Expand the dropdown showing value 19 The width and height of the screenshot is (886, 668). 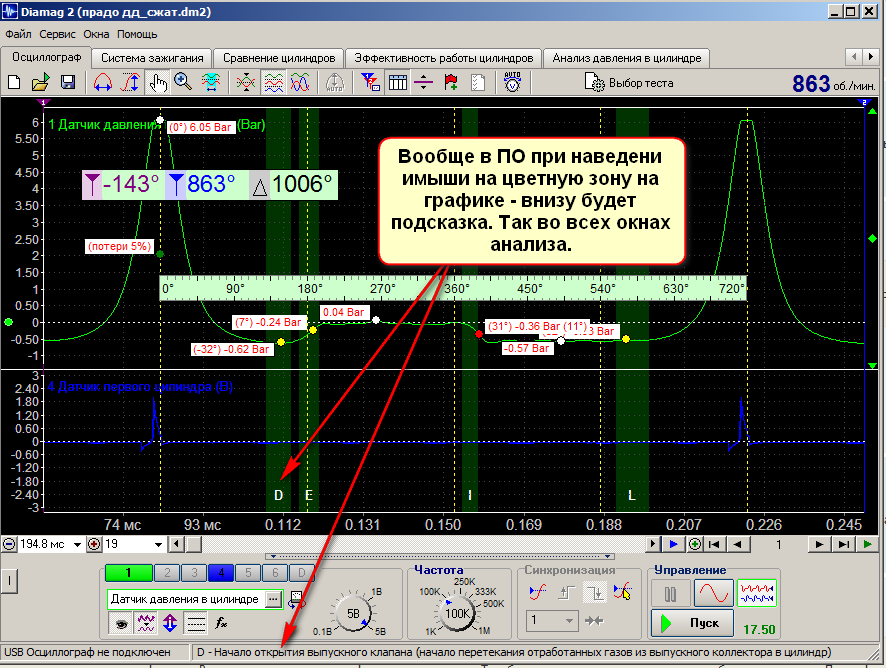click(x=158, y=545)
